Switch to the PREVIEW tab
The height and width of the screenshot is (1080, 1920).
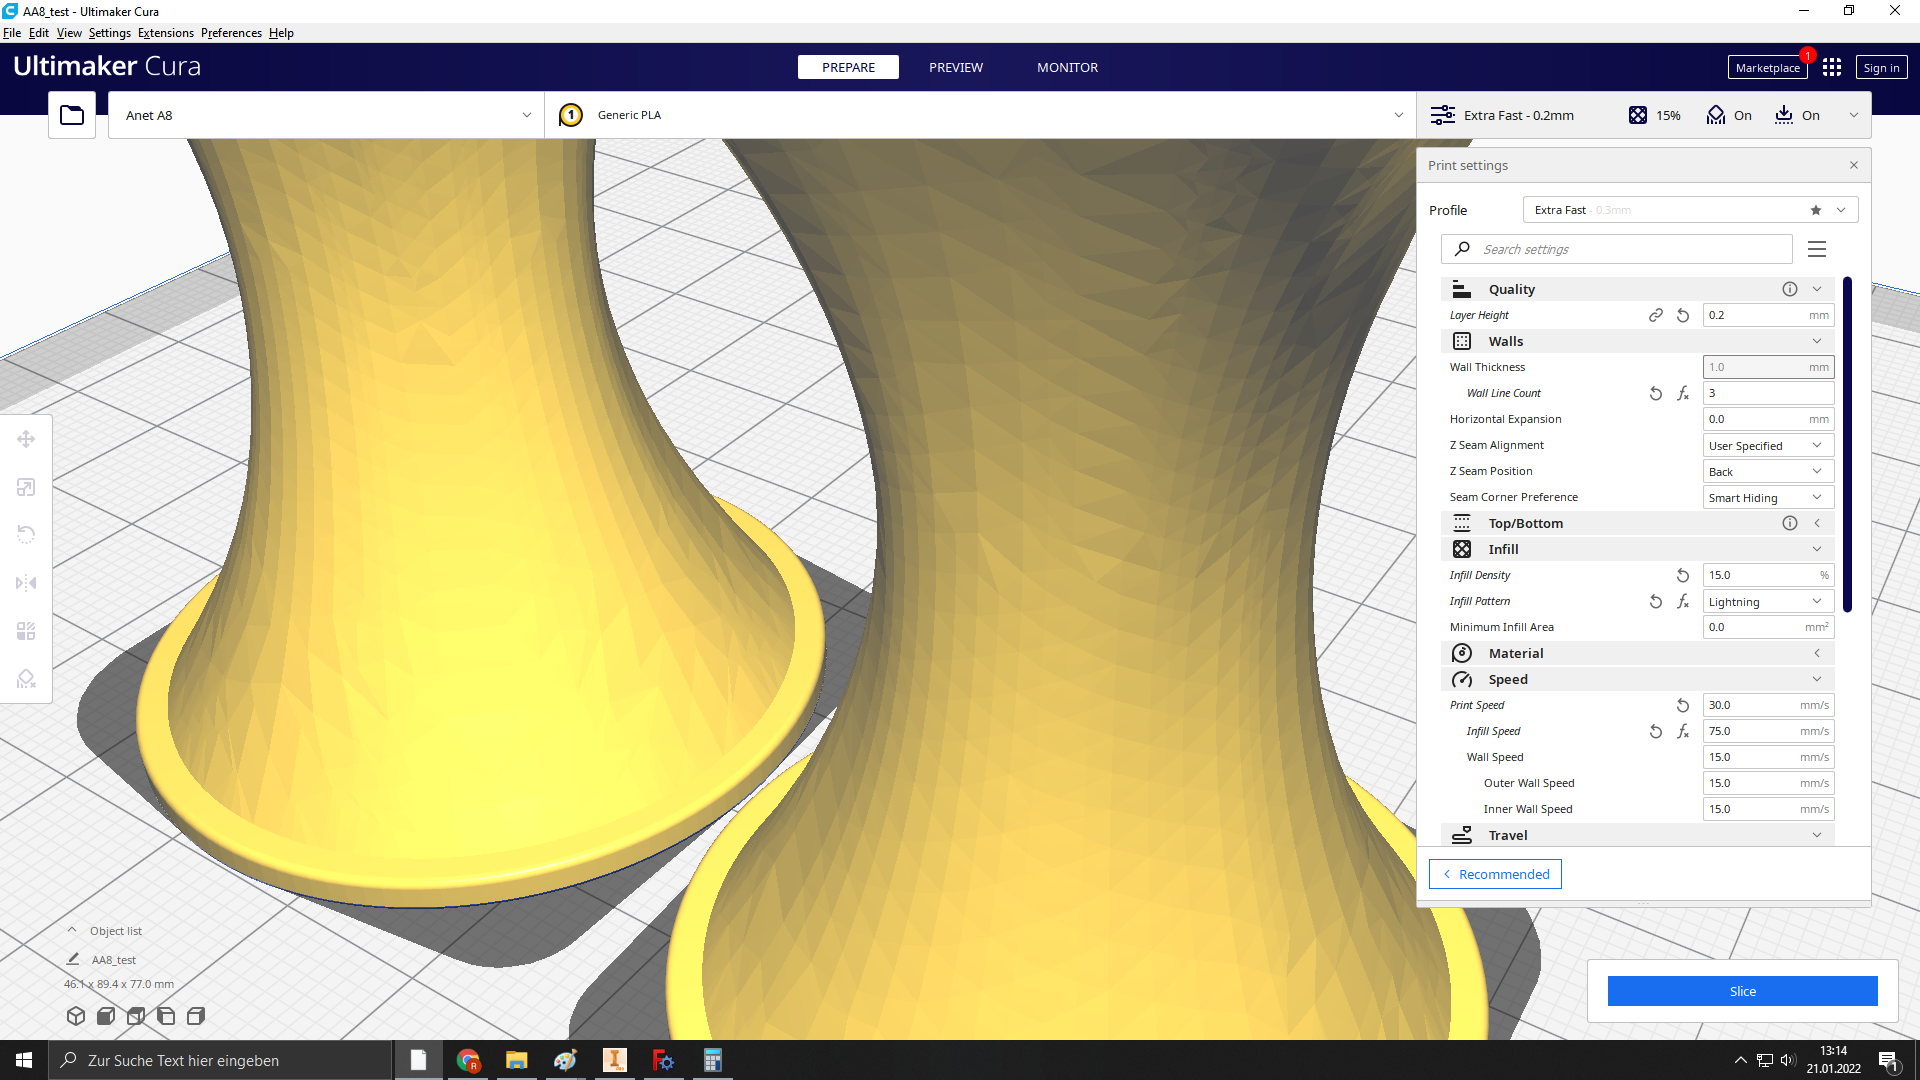[x=955, y=67]
